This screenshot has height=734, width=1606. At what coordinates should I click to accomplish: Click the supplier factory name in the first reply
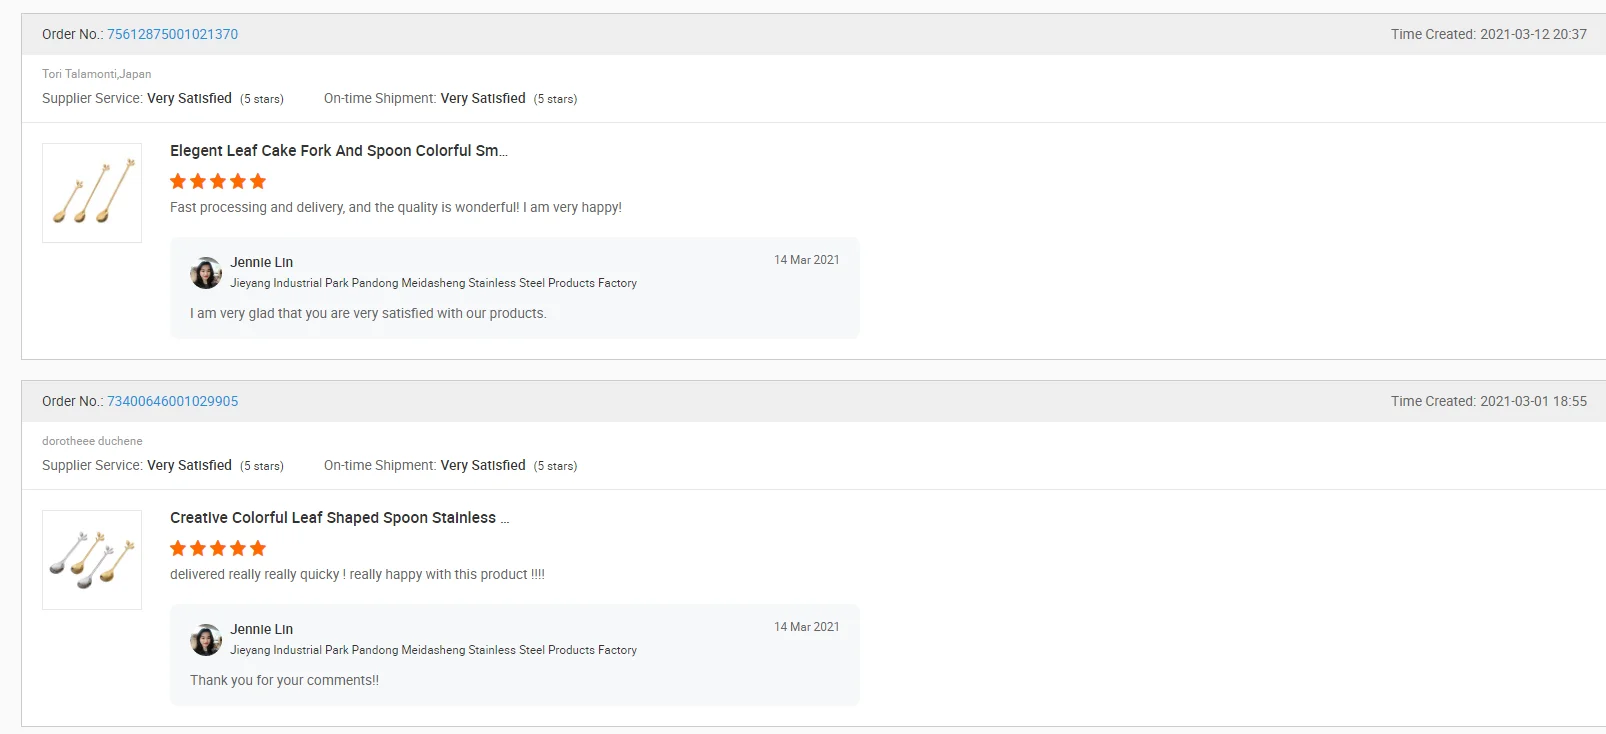pos(433,283)
